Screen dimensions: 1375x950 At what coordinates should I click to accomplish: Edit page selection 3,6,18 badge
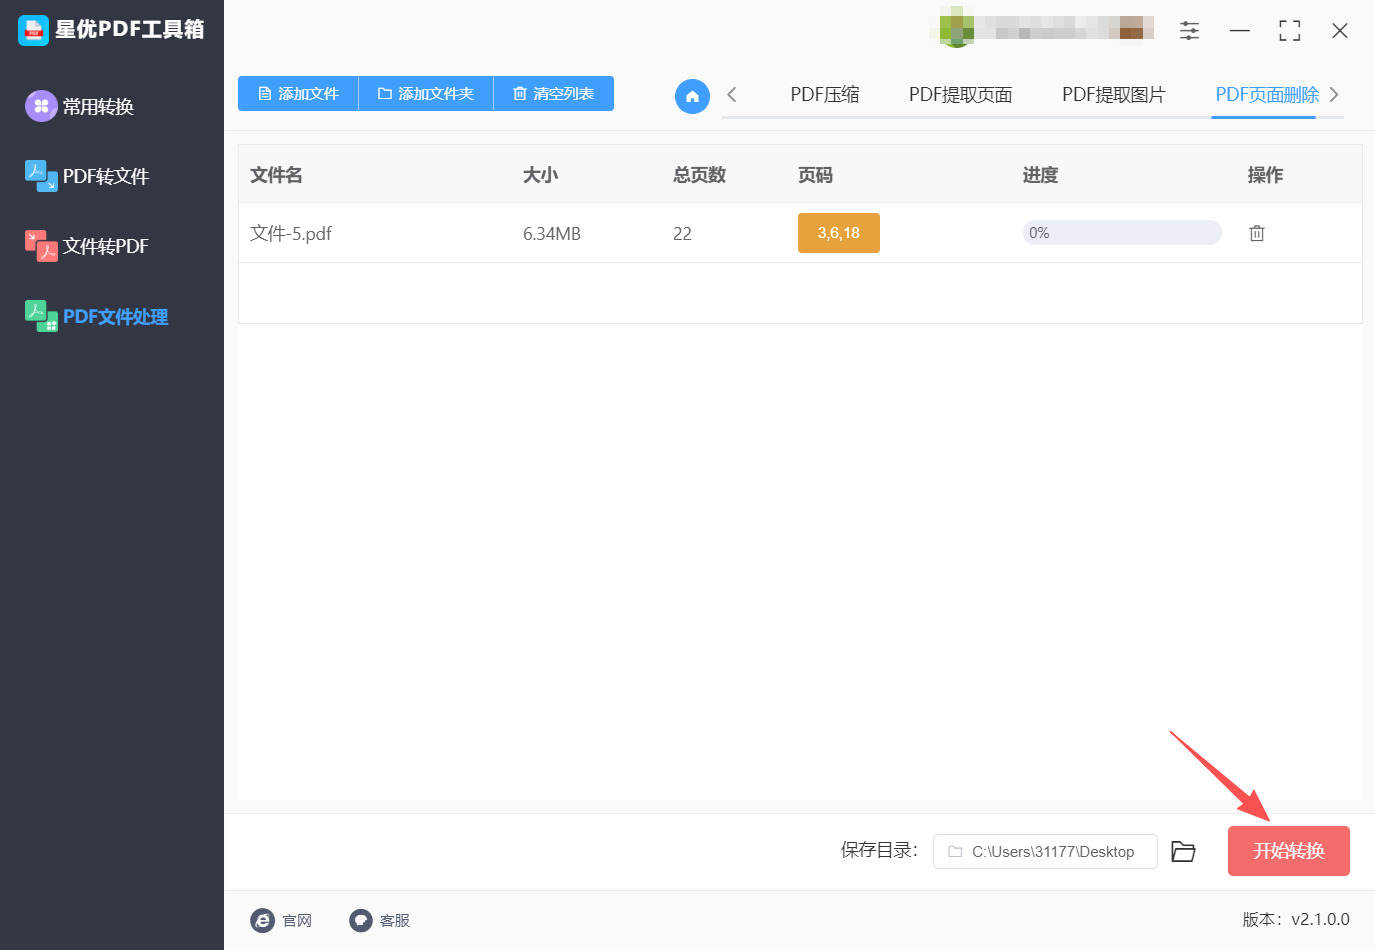838,232
